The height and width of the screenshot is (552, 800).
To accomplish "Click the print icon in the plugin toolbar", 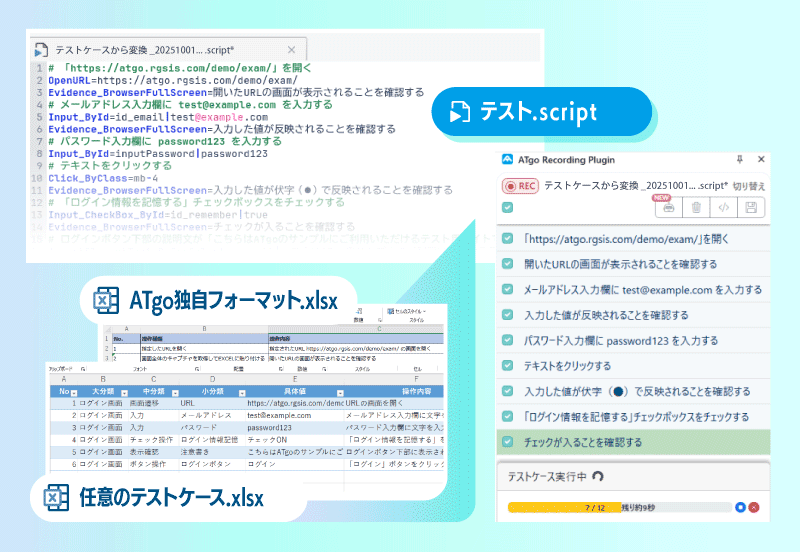I will [x=669, y=208].
